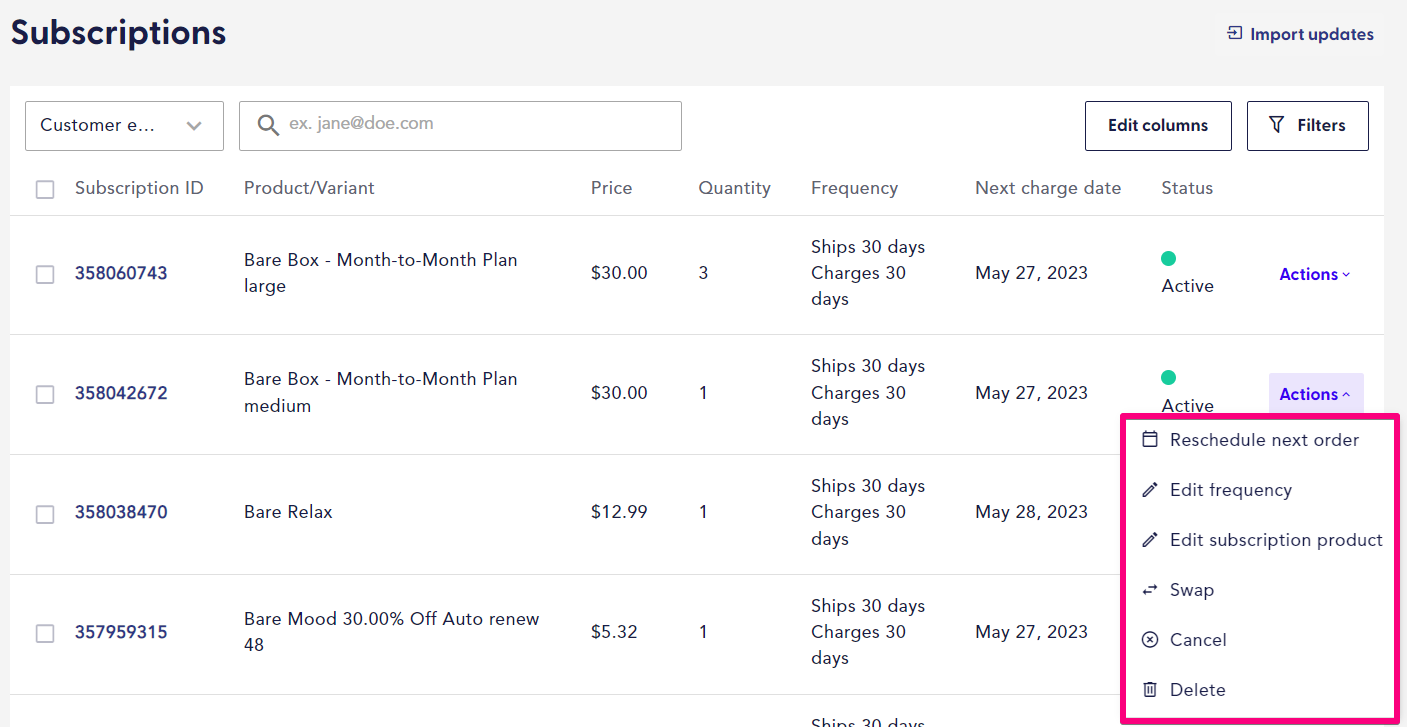Select the swap arrows icon in the menu
This screenshot has height=728, width=1407.
pos(1150,589)
